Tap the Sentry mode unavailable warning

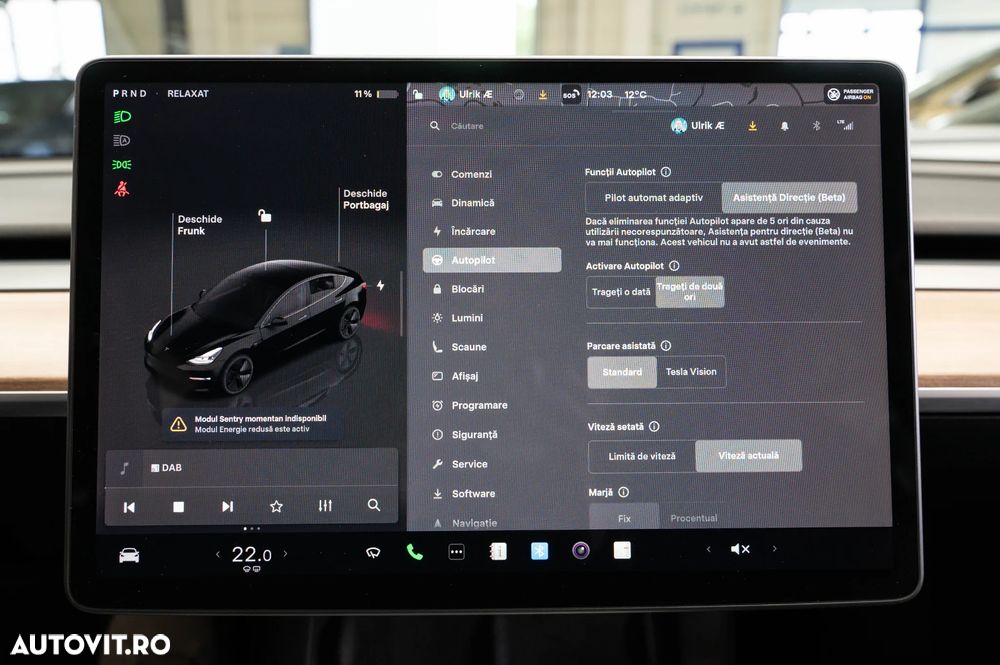(251, 424)
